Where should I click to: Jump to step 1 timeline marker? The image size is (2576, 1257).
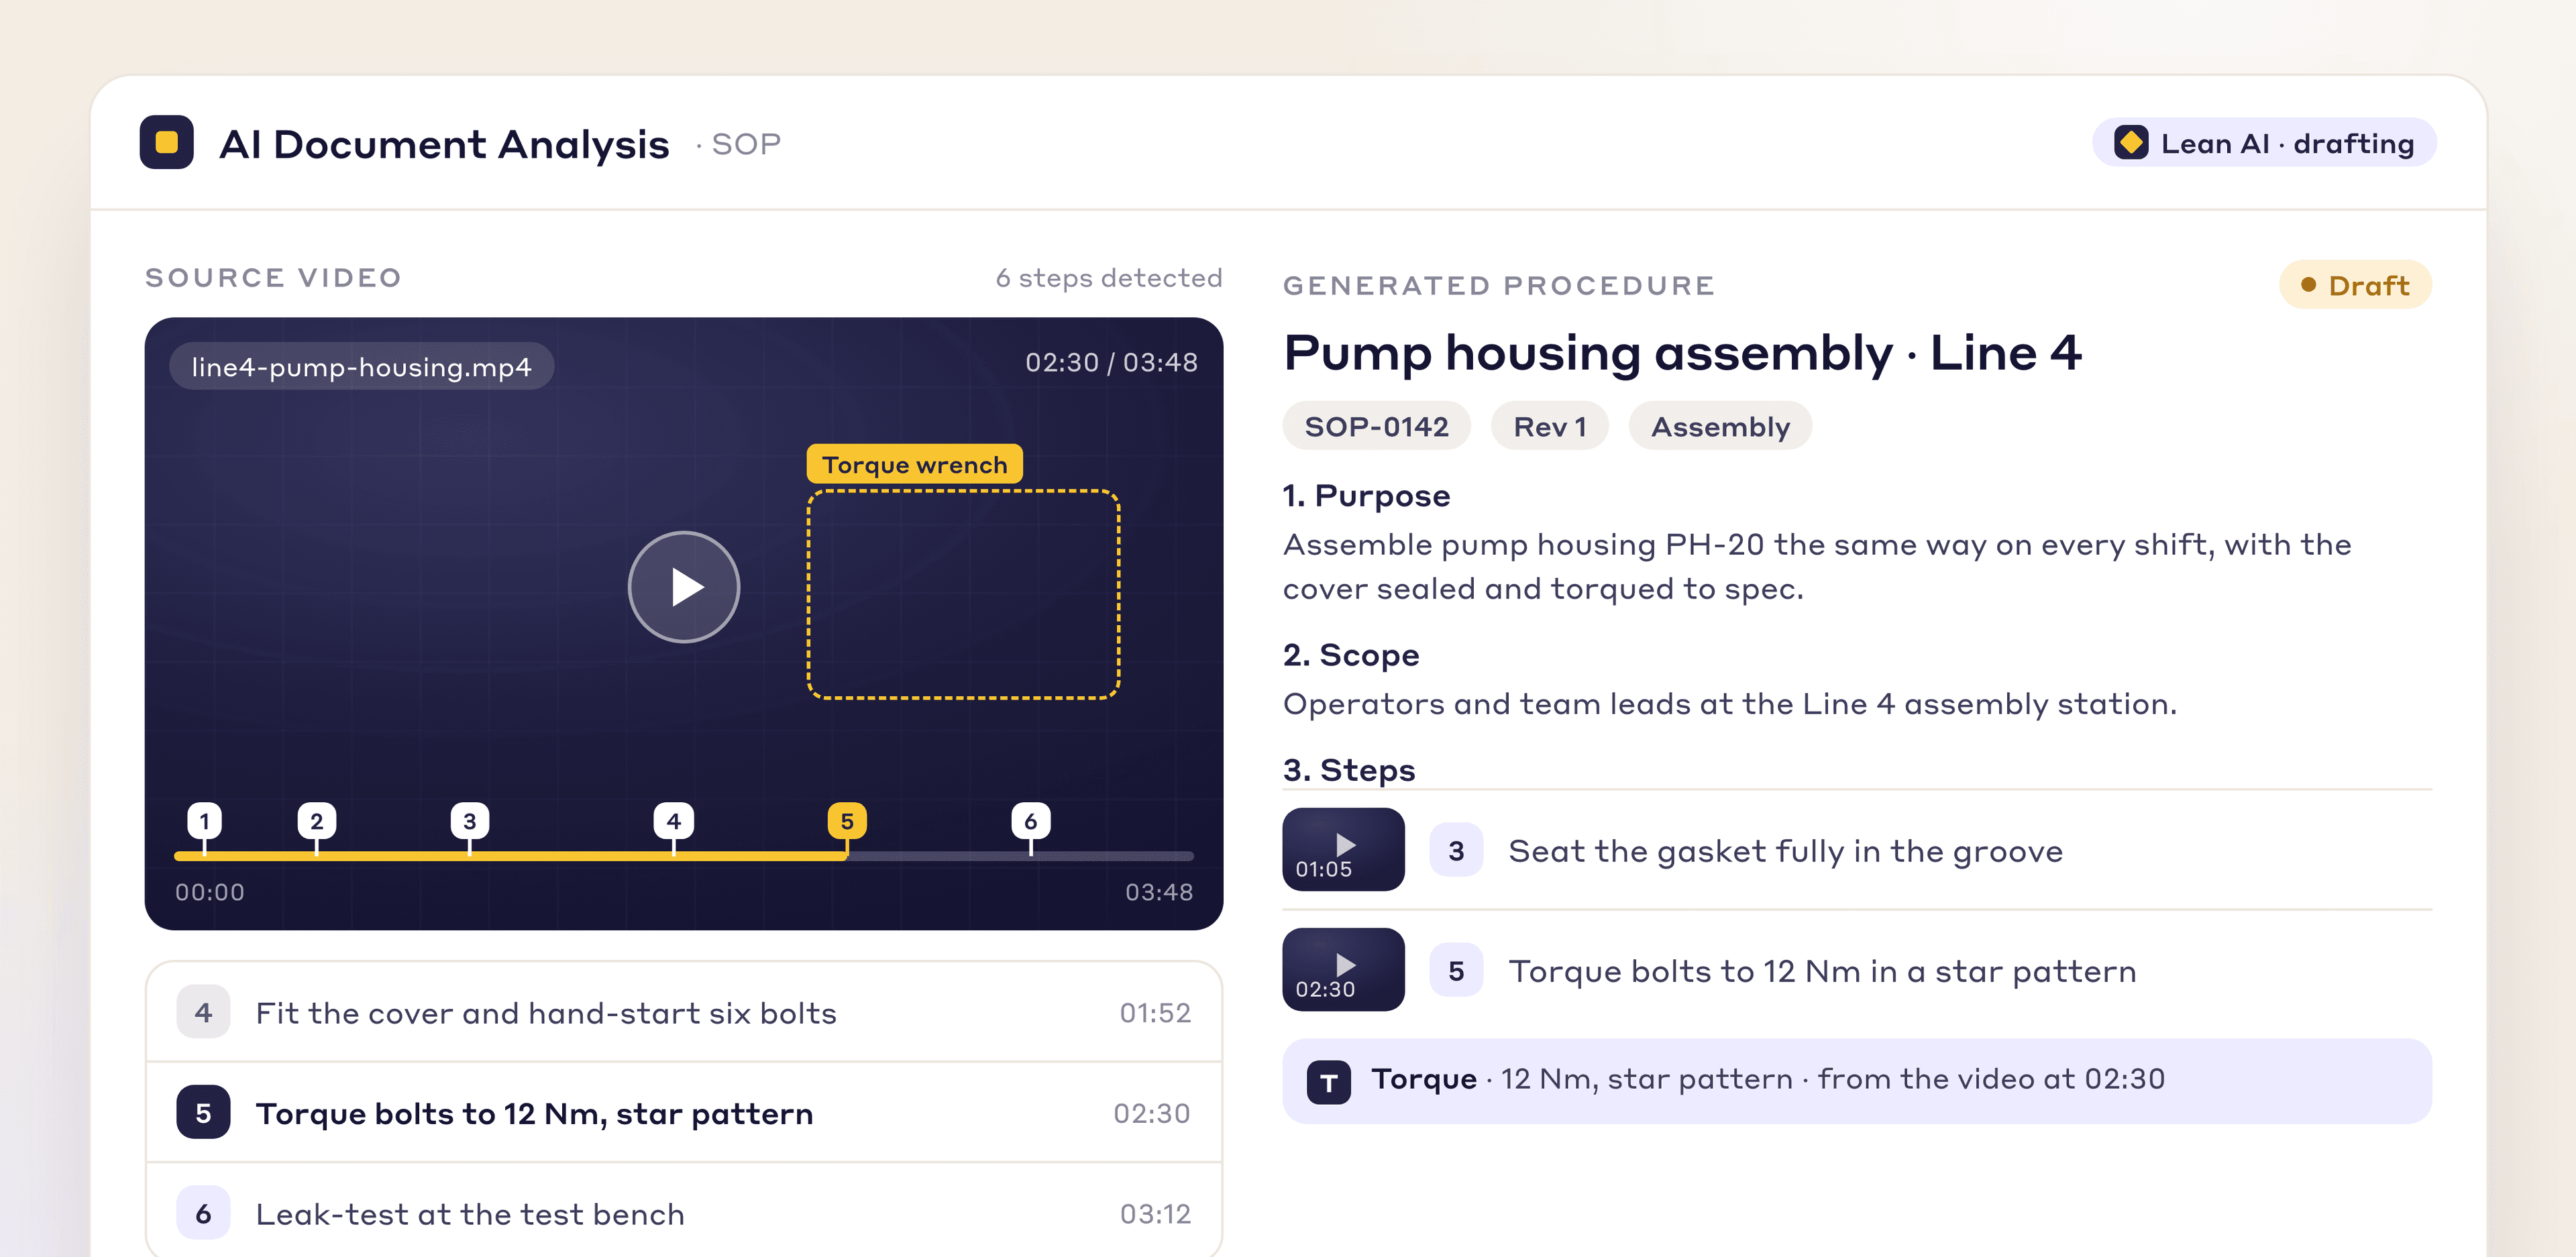[204, 821]
